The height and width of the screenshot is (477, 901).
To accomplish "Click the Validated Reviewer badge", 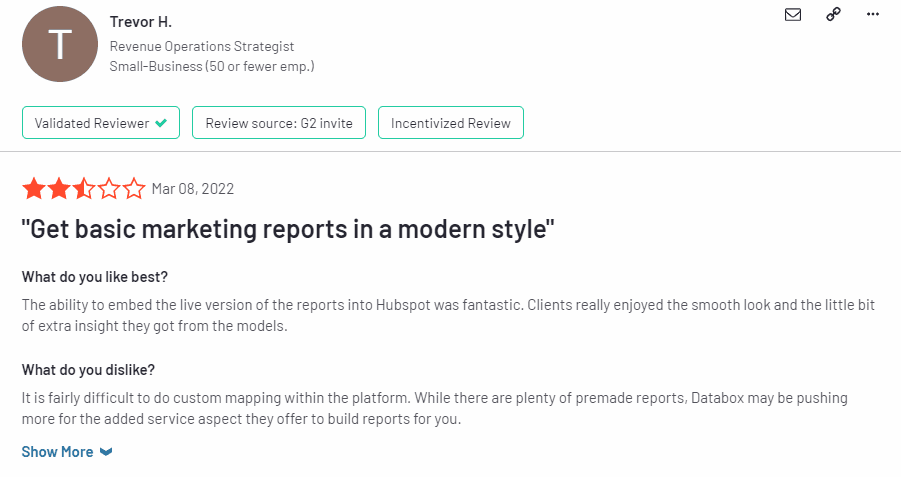I will (101, 122).
